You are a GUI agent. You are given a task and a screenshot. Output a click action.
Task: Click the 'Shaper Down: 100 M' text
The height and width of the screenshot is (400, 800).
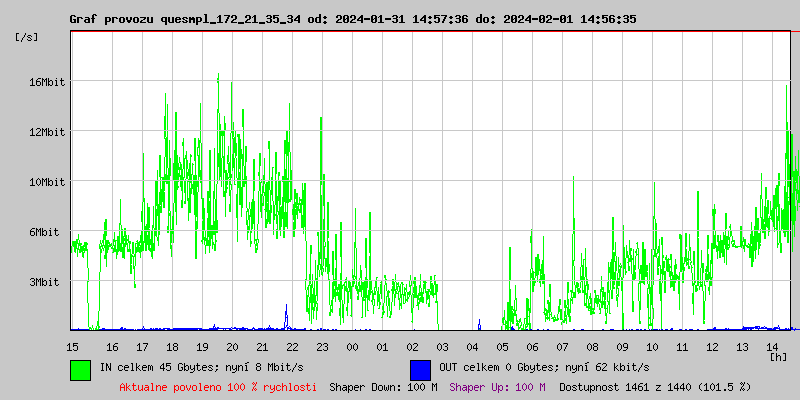(383, 387)
